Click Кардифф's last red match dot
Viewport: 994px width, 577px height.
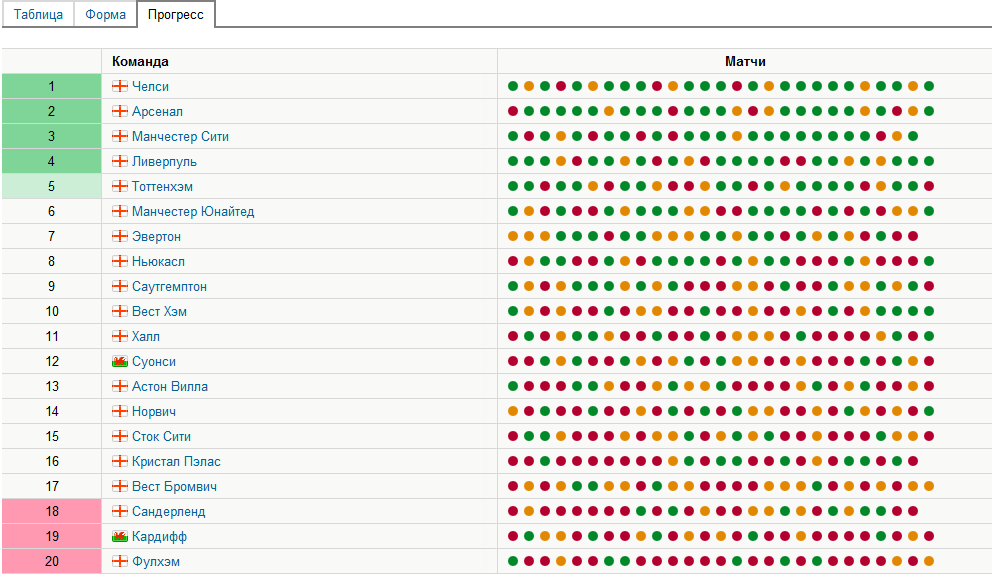[x=929, y=536]
